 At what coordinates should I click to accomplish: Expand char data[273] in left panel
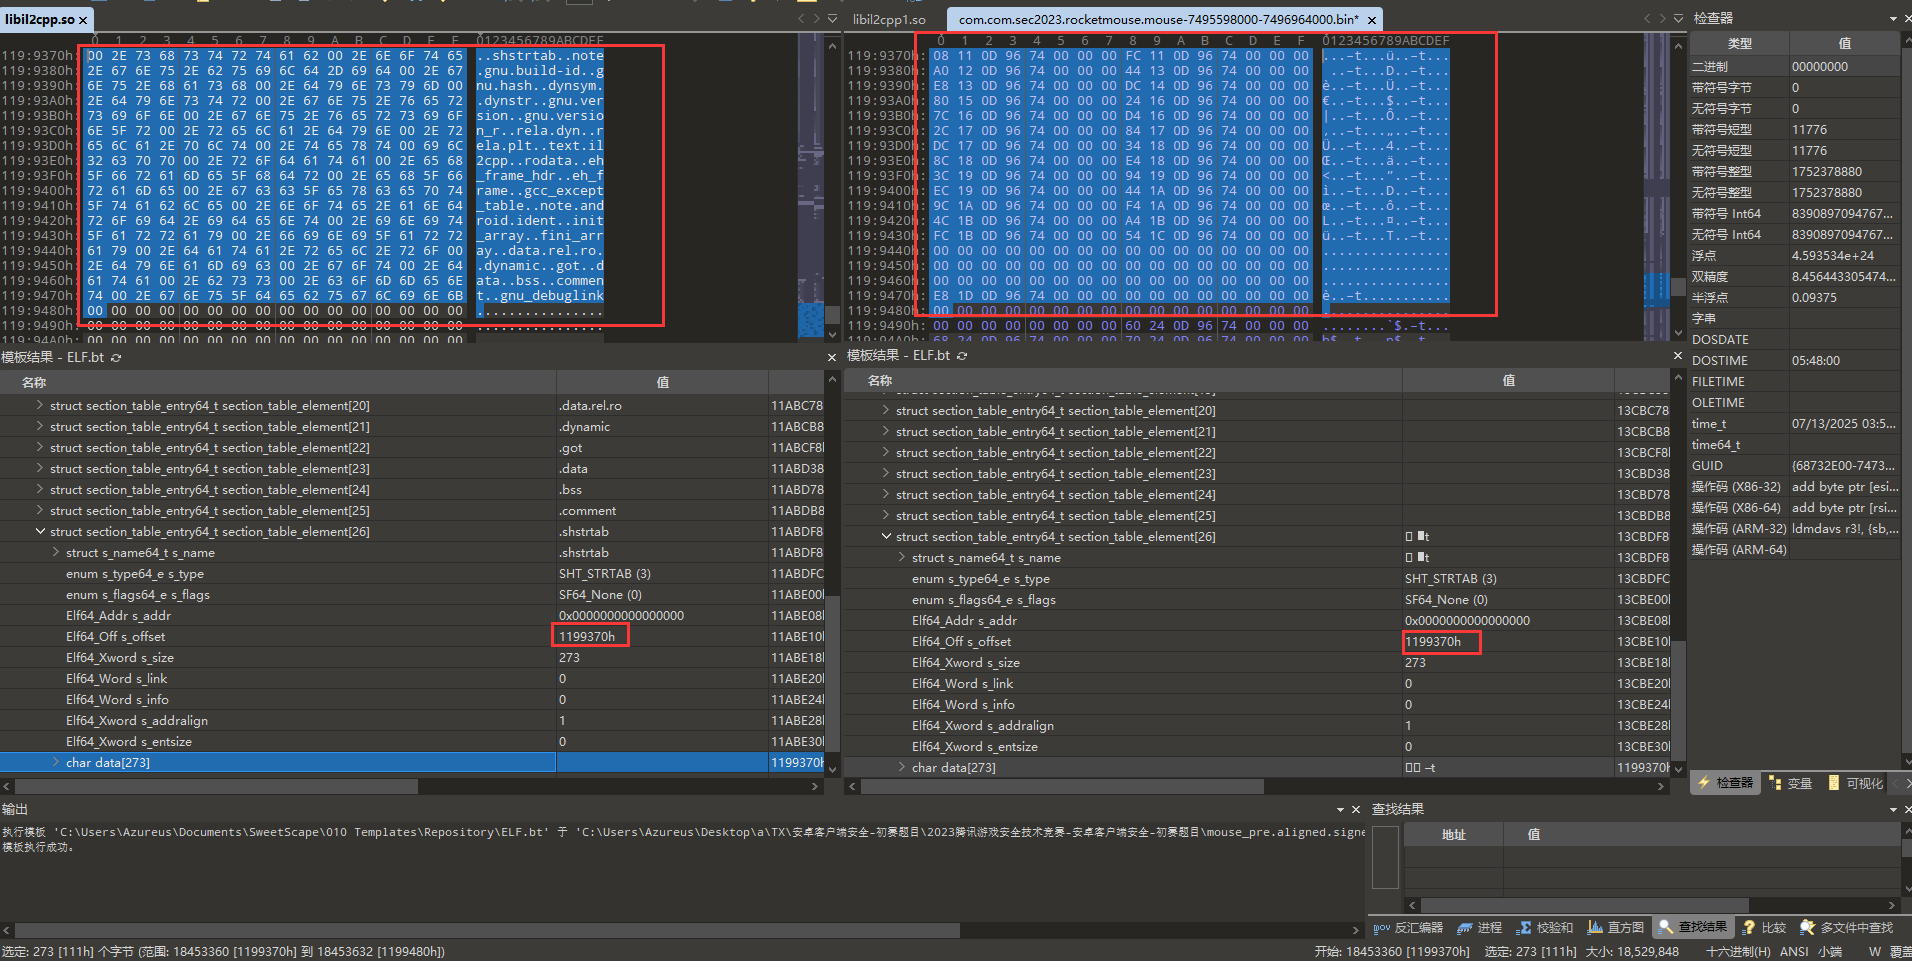(56, 763)
